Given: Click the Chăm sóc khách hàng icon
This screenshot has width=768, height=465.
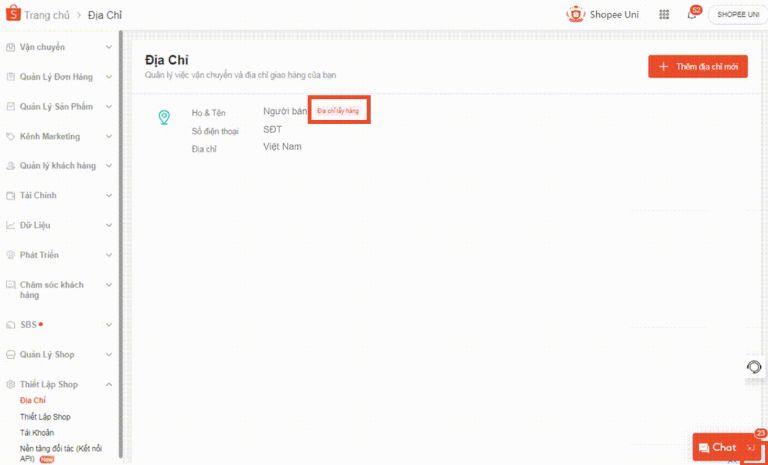Looking at the screenshot, I should [10, 285].
